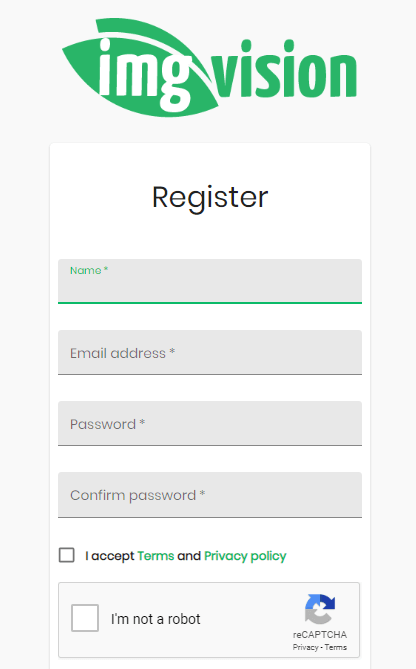Check the accept Terms checkbox
The image size is (416, 669).
[67, 555]
